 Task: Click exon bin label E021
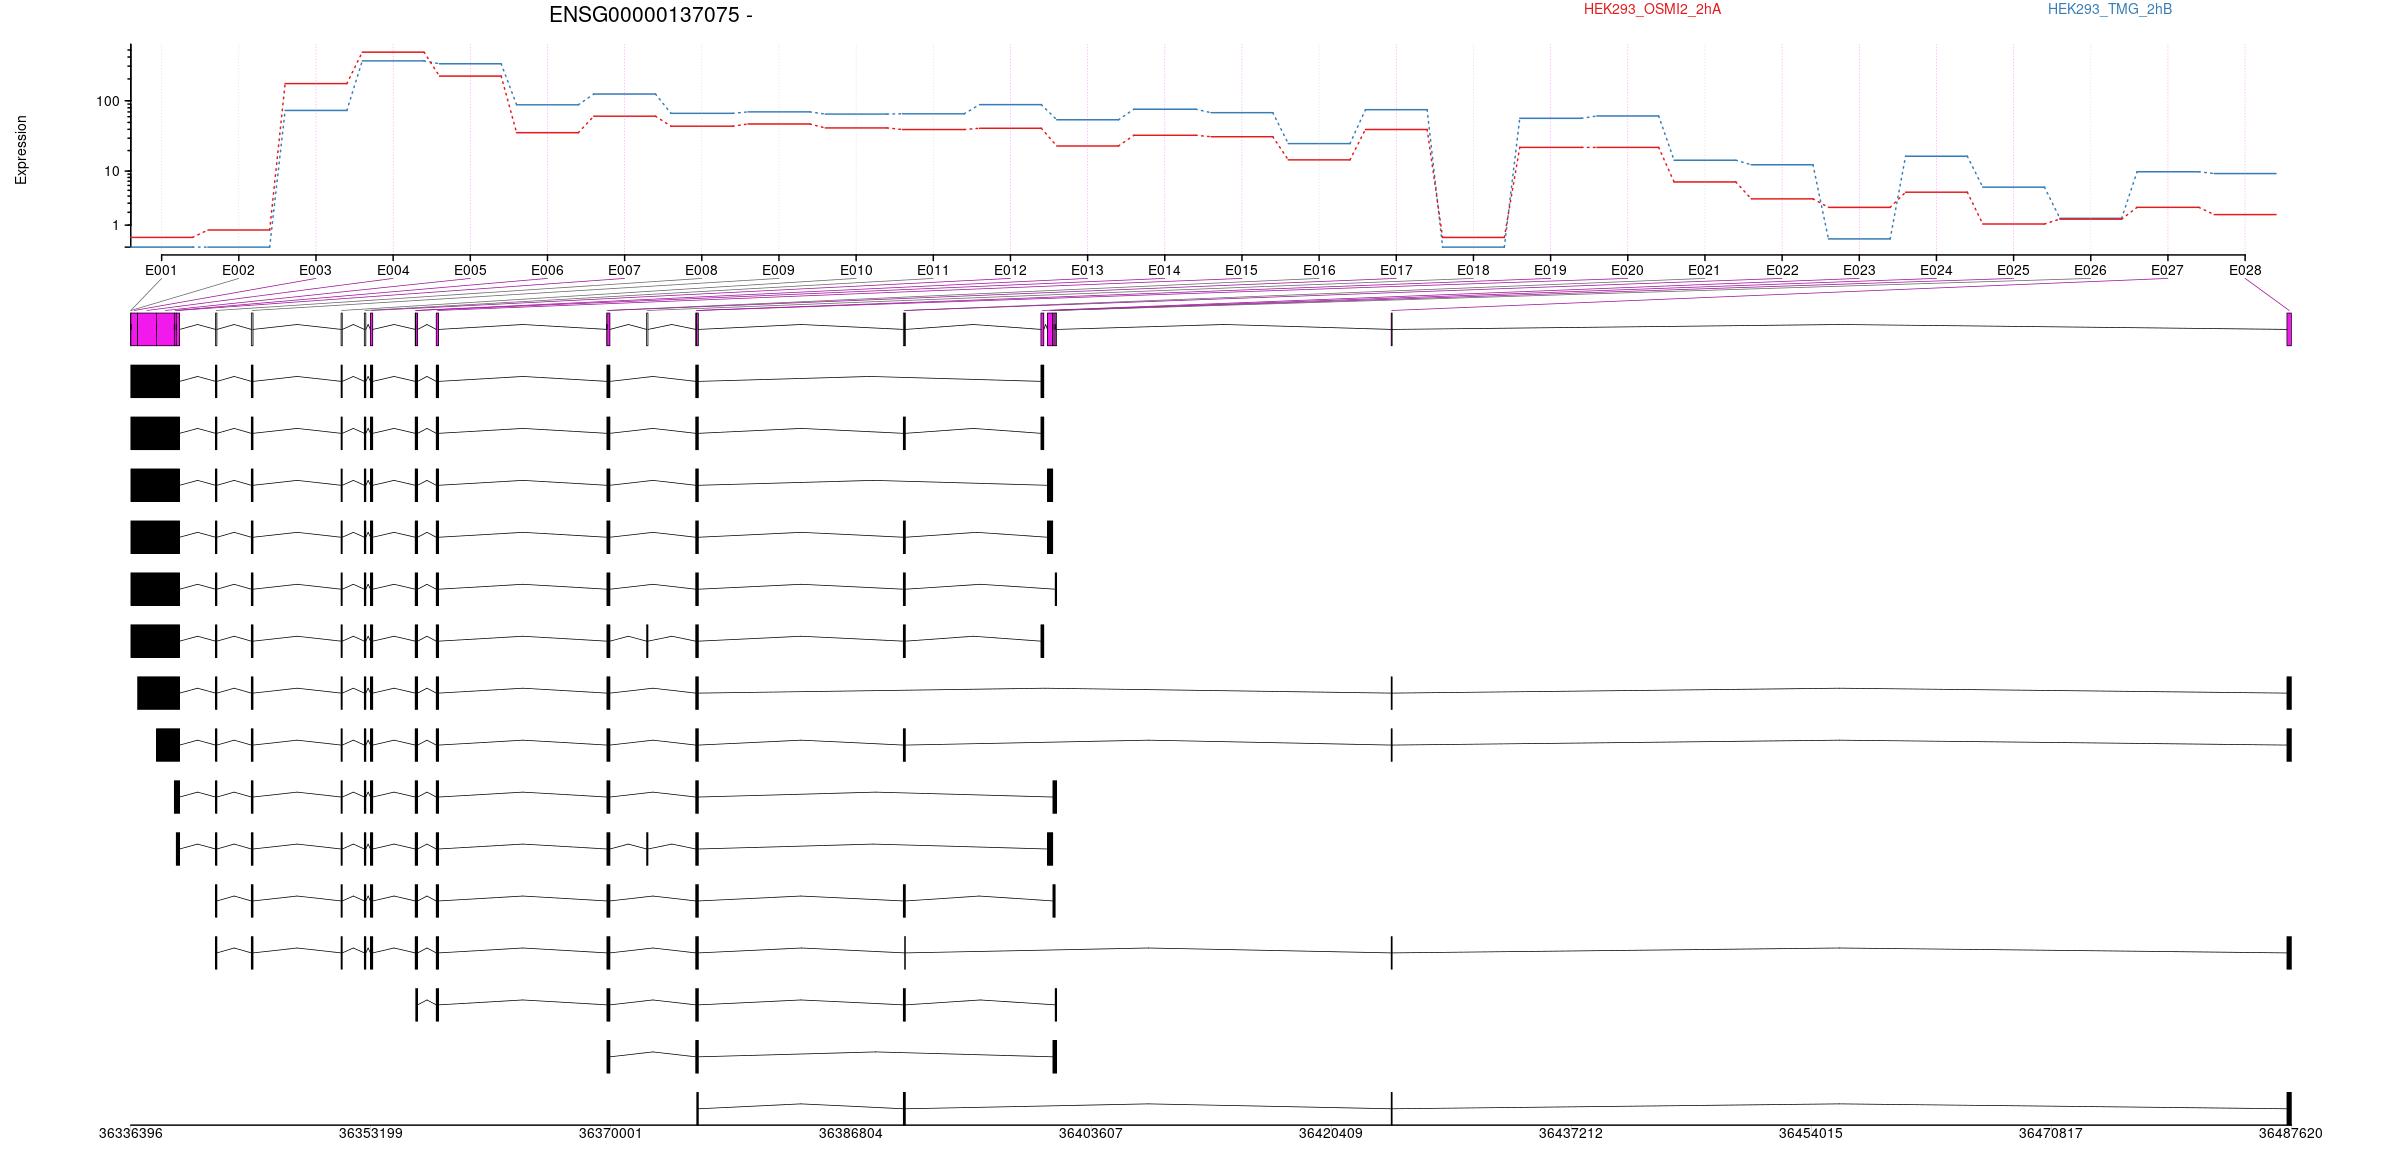pyautogui.click(x=1704, y=270)
